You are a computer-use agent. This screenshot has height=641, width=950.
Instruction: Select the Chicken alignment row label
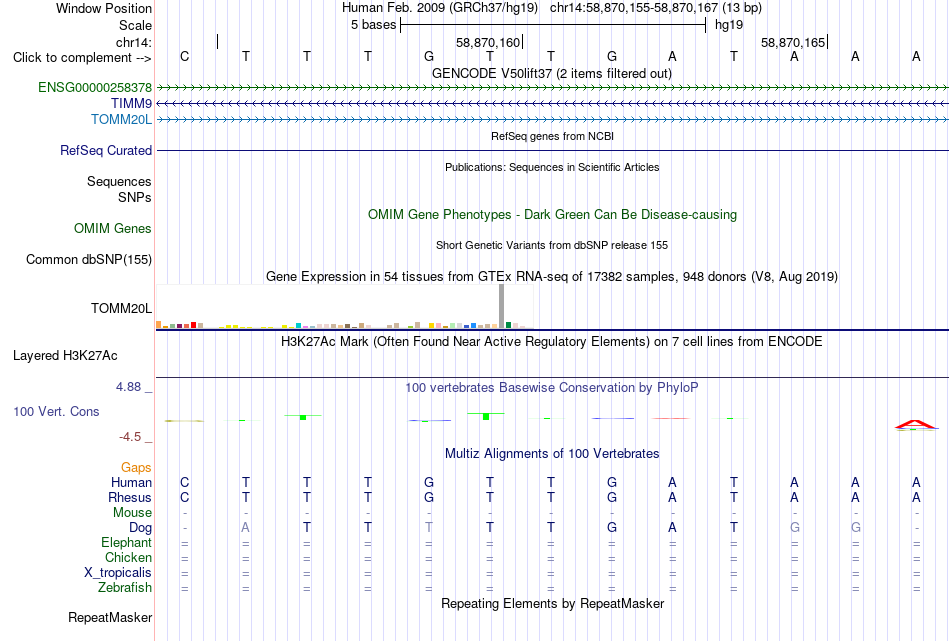128,557
